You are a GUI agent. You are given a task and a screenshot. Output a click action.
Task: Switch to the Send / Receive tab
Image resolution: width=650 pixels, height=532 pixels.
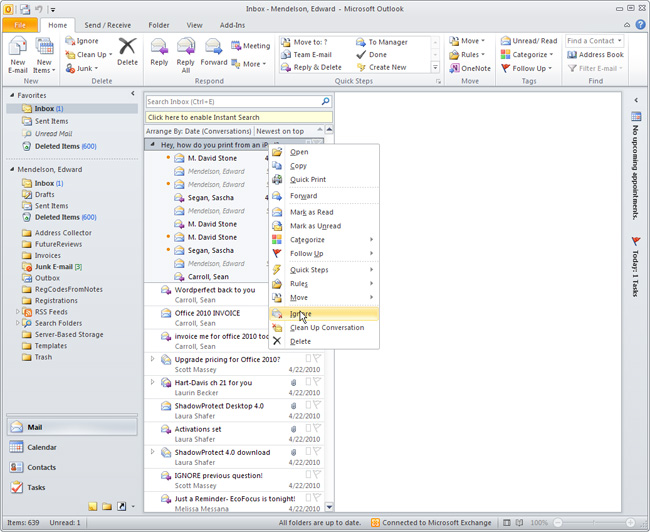click(107, 25)
